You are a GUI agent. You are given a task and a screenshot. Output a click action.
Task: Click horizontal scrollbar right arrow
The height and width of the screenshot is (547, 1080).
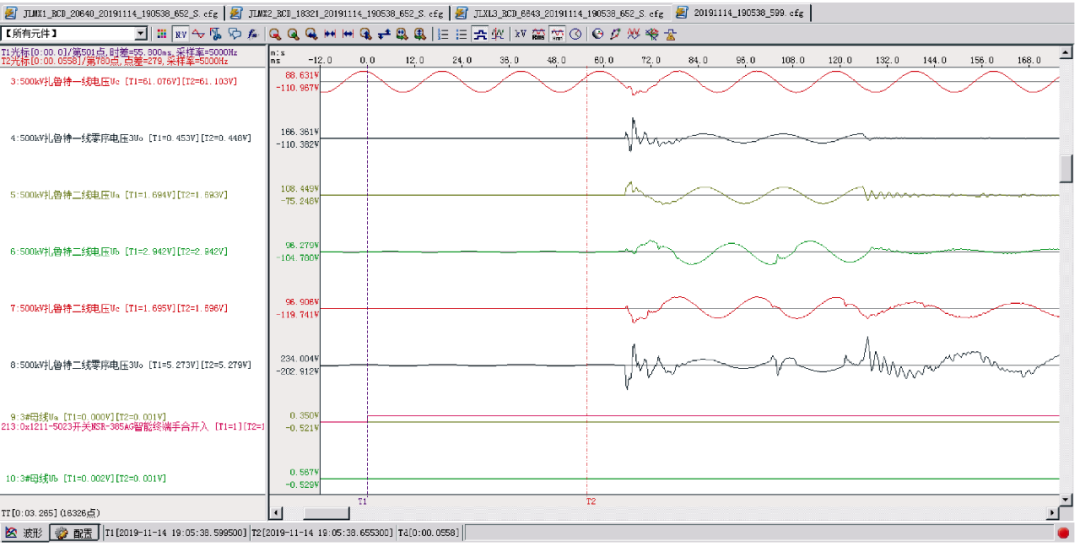click(1053, 513)
